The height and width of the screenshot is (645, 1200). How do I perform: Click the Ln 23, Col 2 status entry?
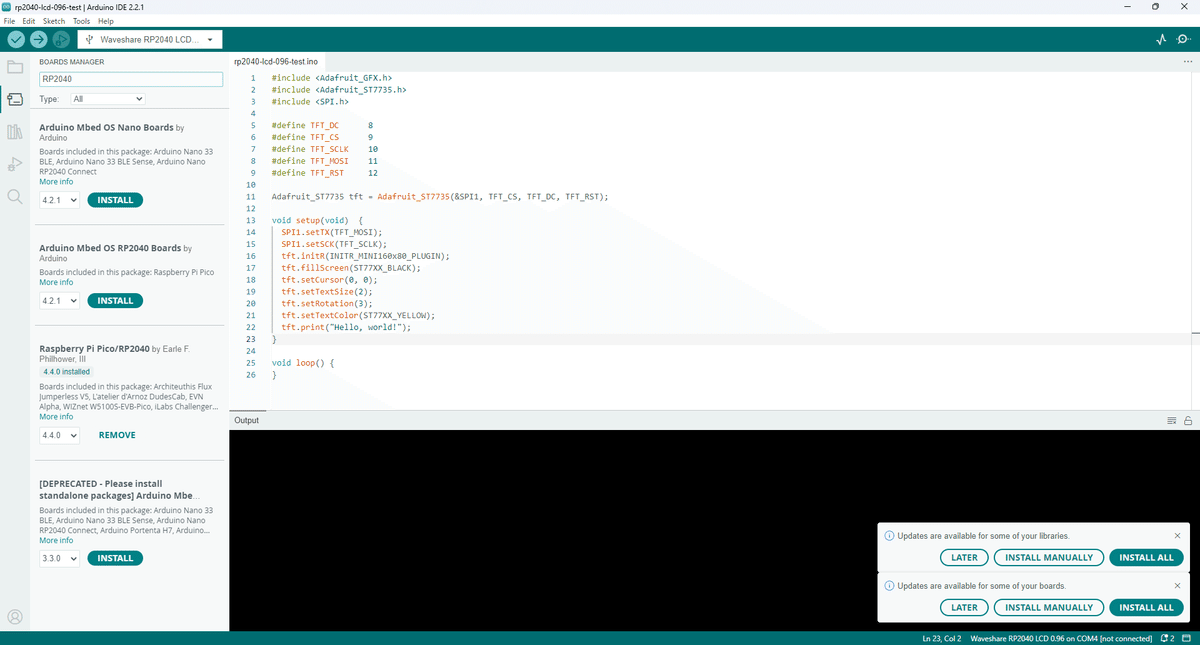click(941, 638)
